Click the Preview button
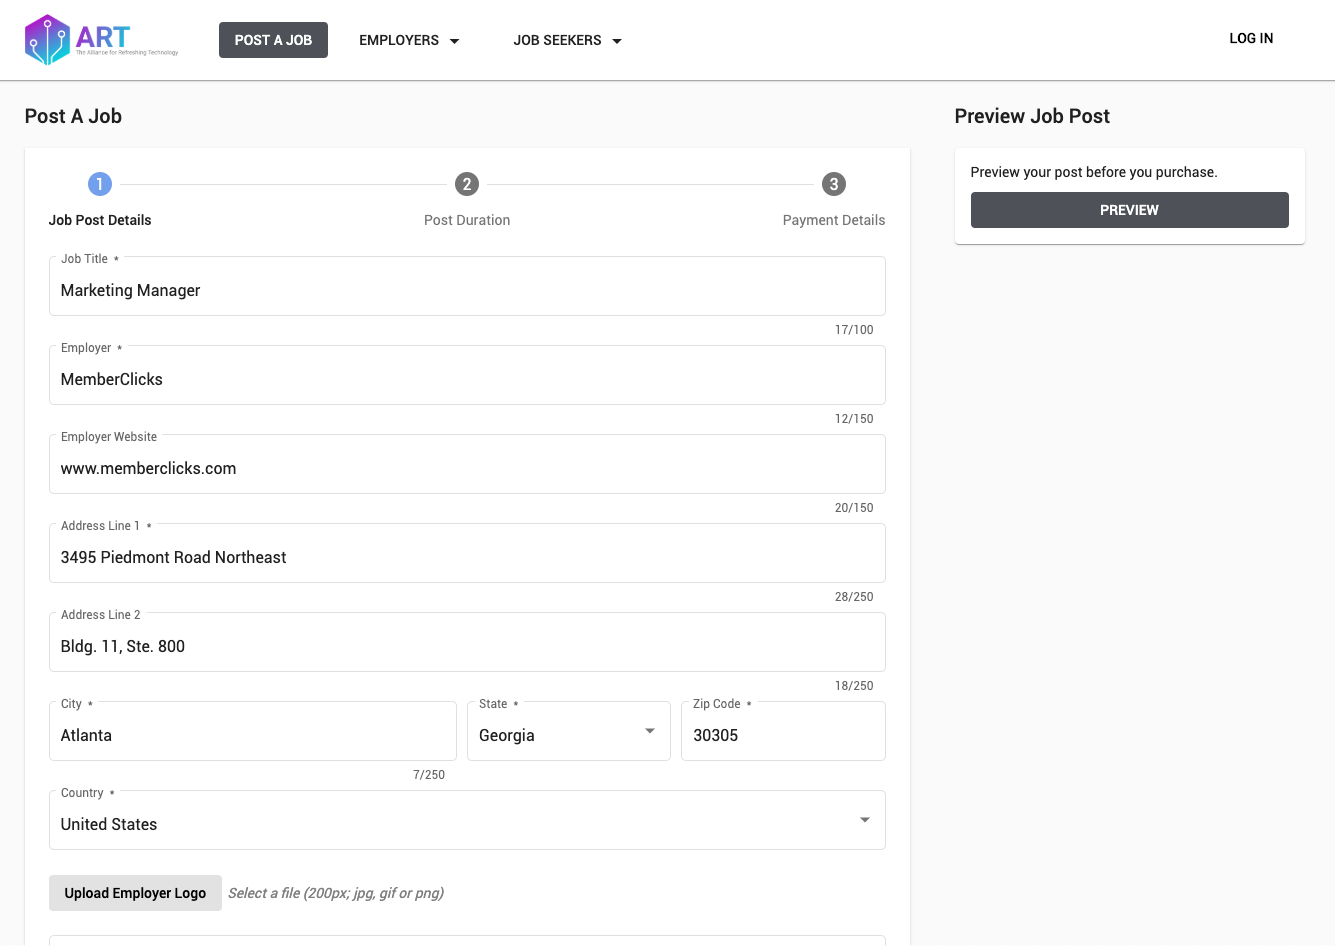This screenshot has height=946, width=1335. coord(1129,210)
